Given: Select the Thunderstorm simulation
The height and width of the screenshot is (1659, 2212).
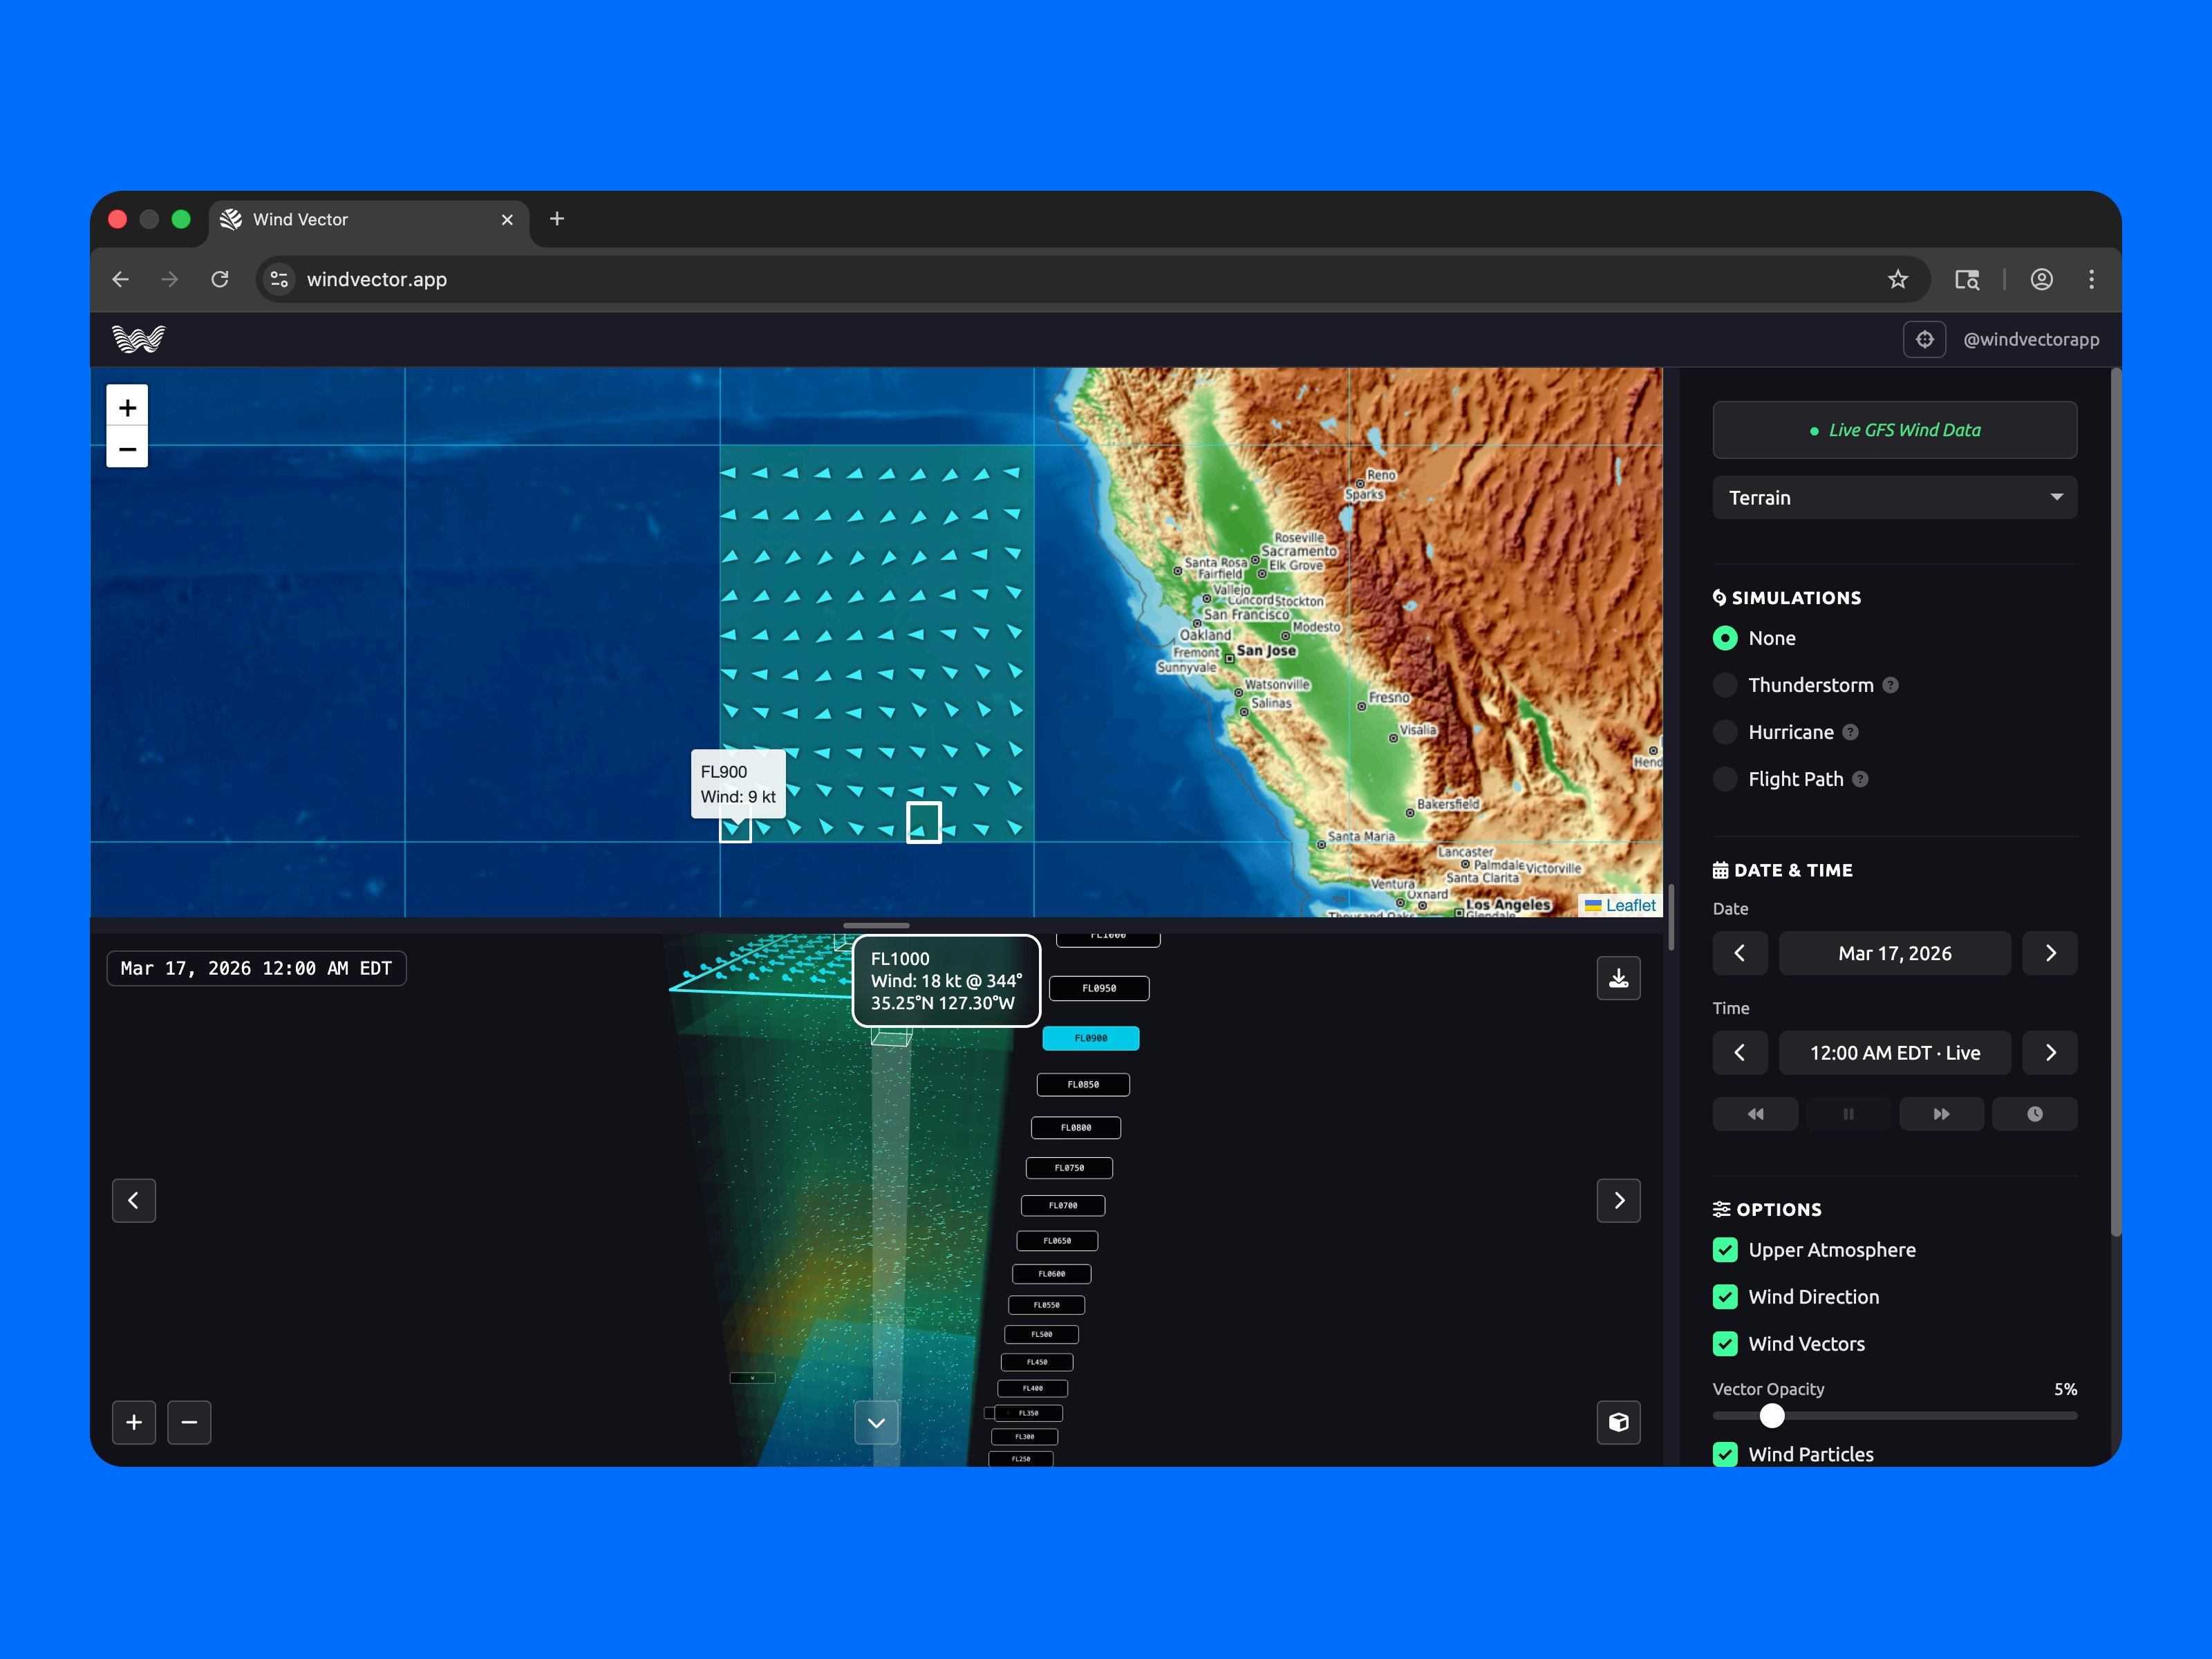Looking at the screenshot, I should (x=1725, y=685).
